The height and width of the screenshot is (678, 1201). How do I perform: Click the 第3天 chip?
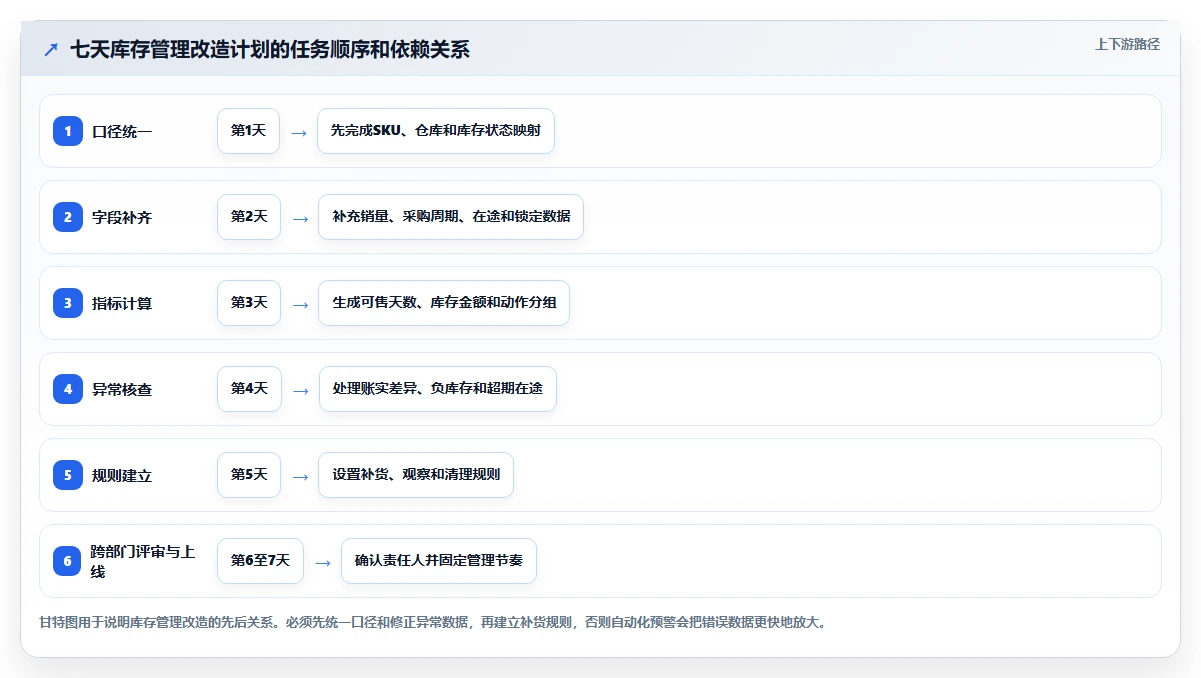click(249, 303)
